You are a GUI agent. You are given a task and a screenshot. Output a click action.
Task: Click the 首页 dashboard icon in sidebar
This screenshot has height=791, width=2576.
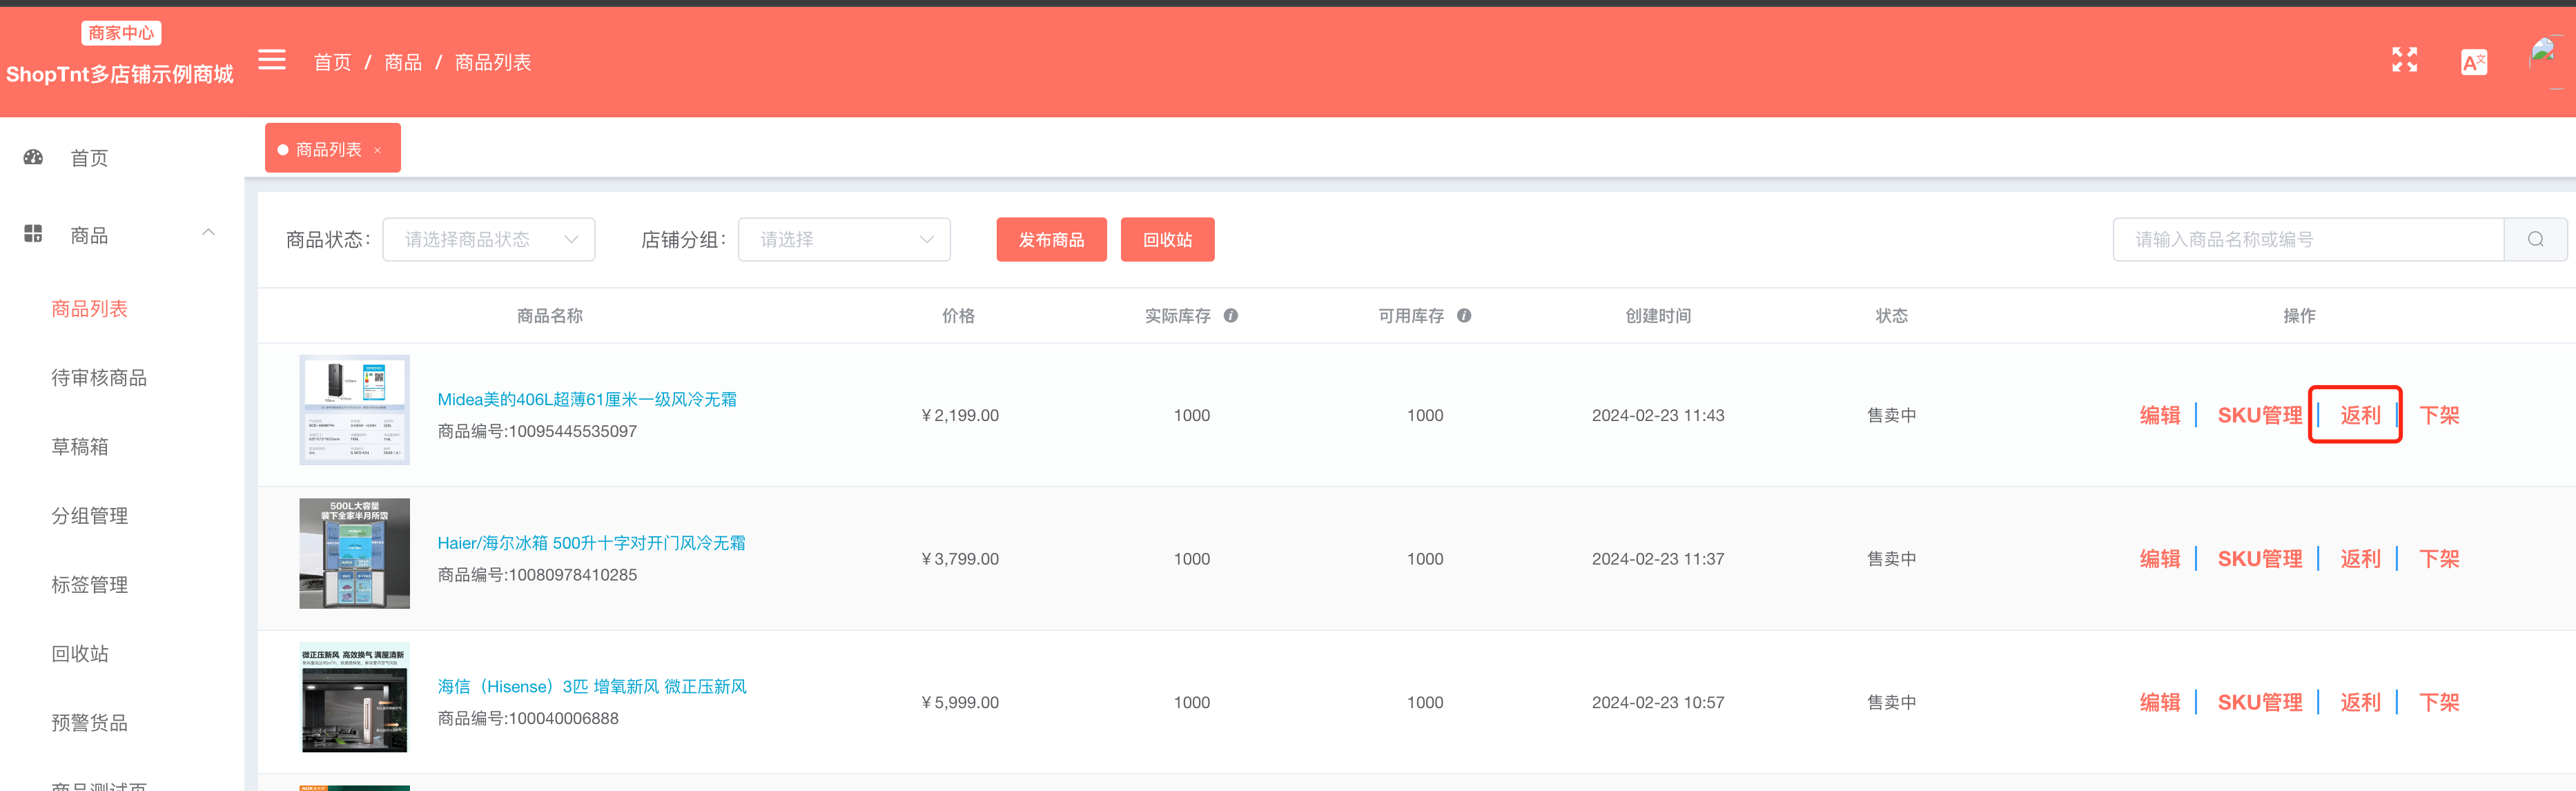(x=33, y=157)
